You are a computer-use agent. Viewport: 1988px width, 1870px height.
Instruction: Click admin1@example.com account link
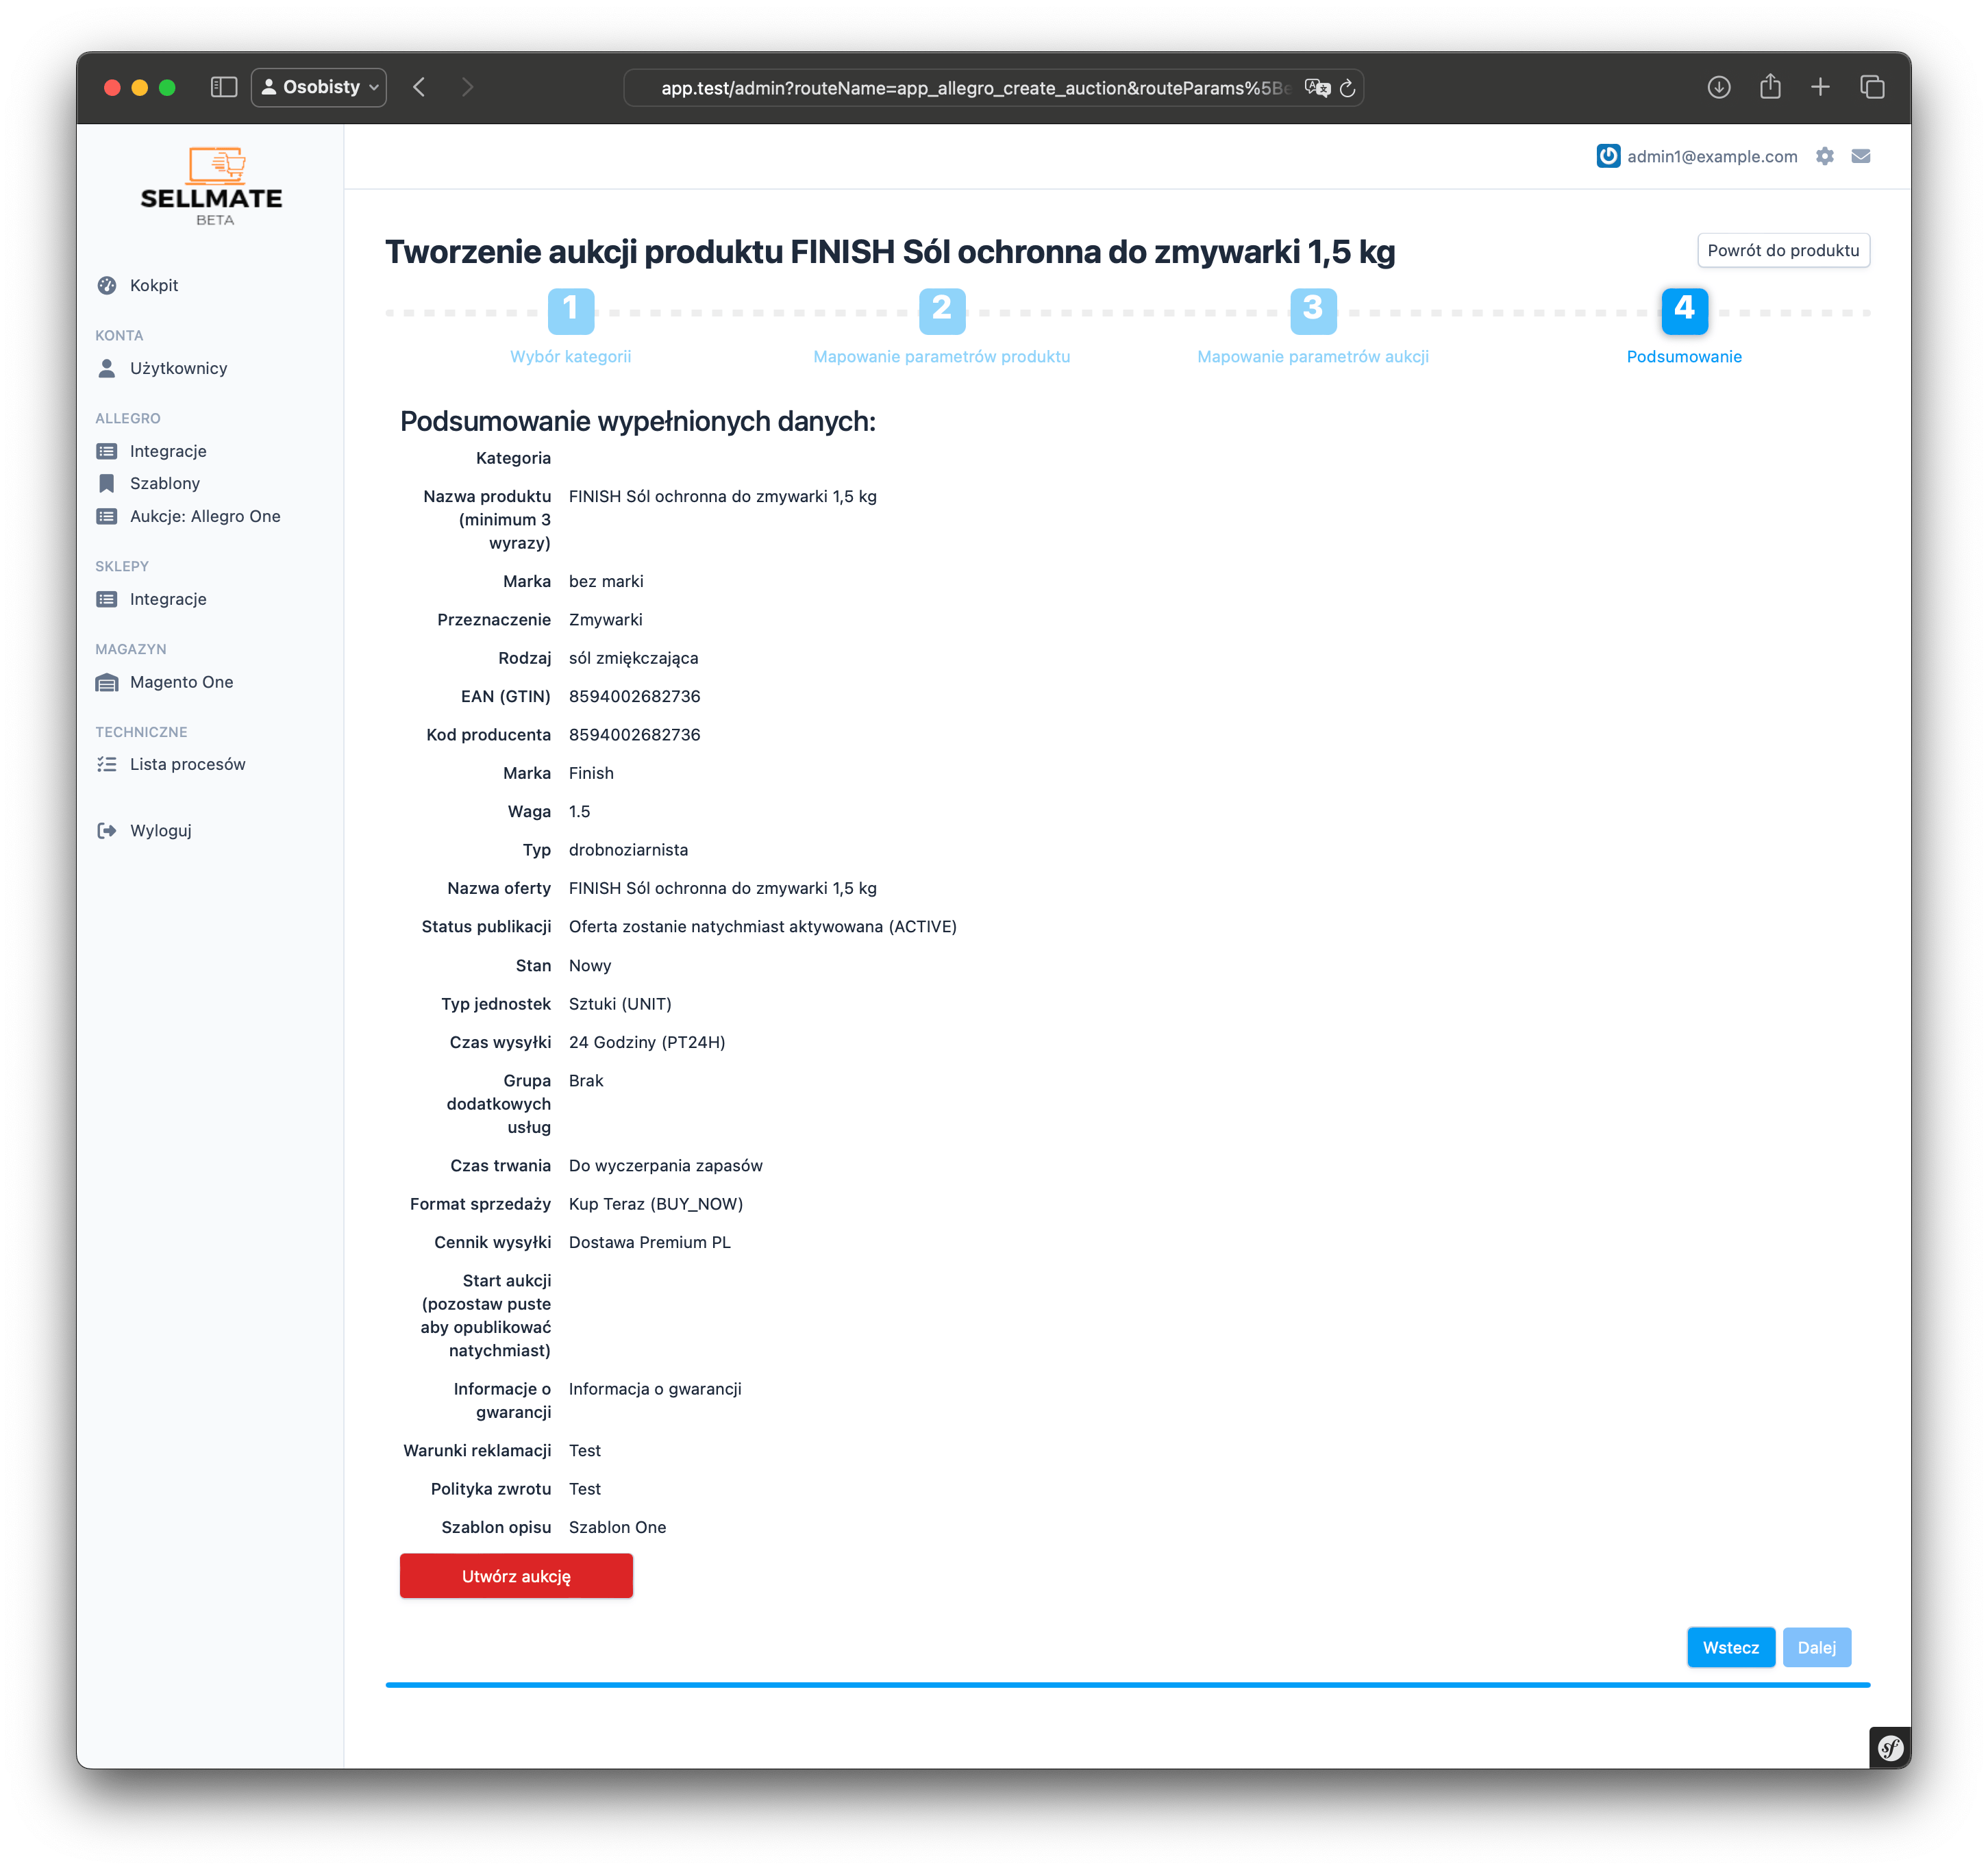(1712, 156)
